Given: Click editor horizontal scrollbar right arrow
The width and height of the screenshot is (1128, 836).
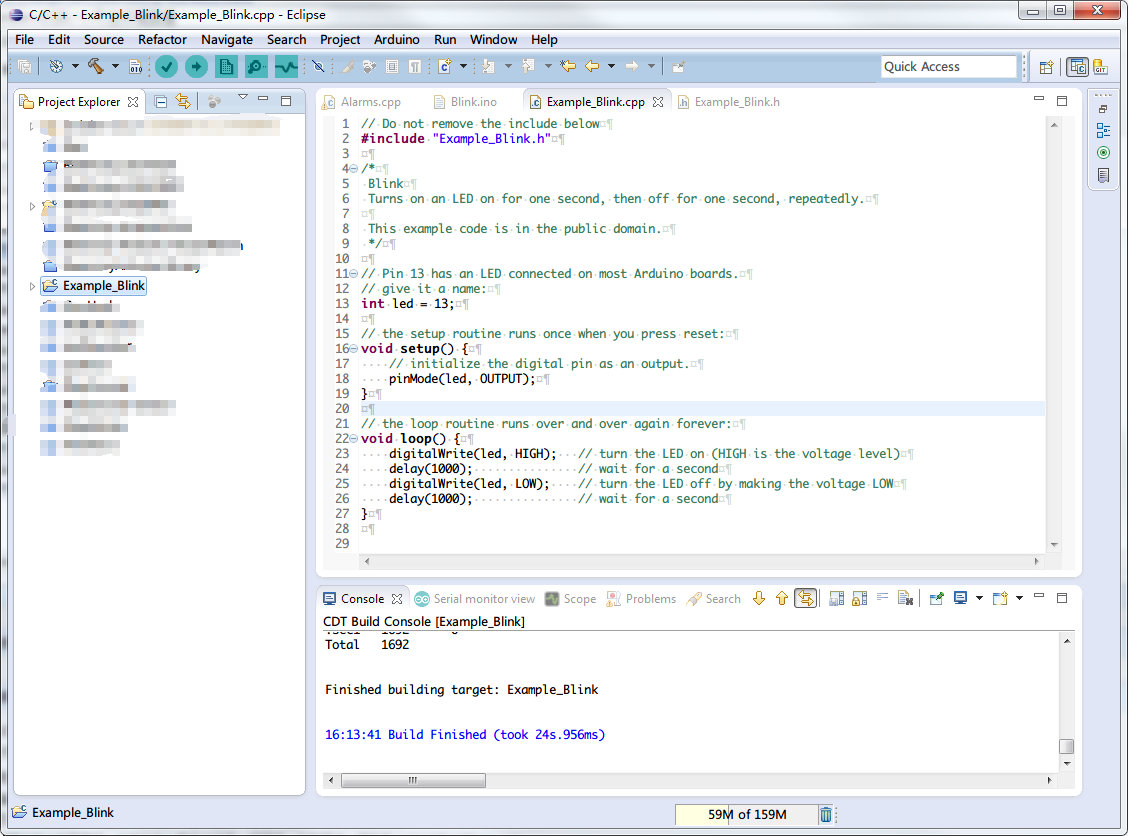Looking at the screenshot, I should 1037,561.
